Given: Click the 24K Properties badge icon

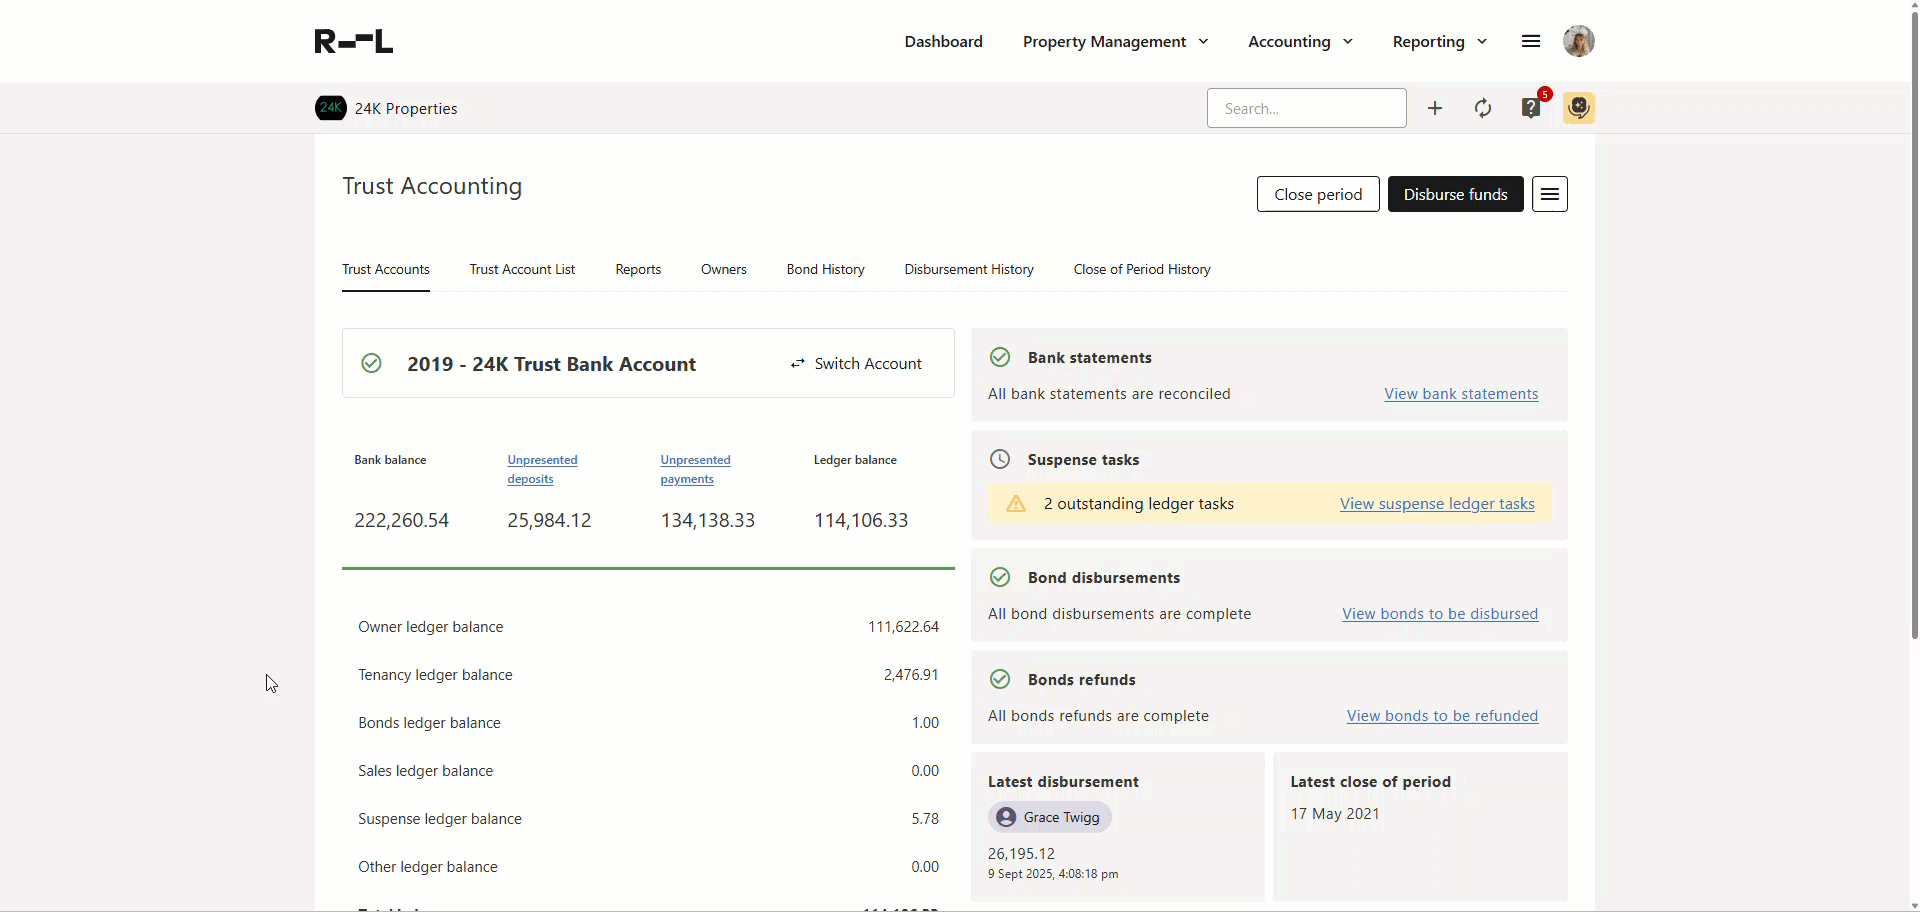Looking at the screenshot, I should coord(331,108).
